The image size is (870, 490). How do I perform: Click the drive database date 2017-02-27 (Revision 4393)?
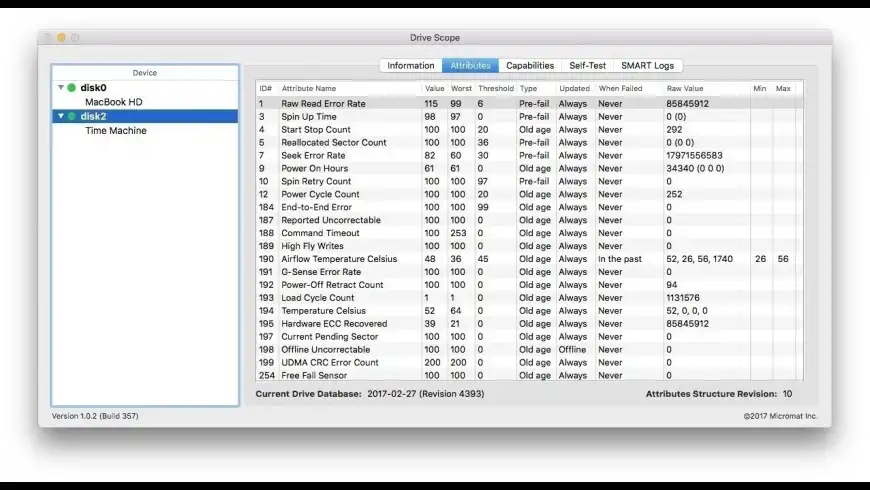[426, 394]
